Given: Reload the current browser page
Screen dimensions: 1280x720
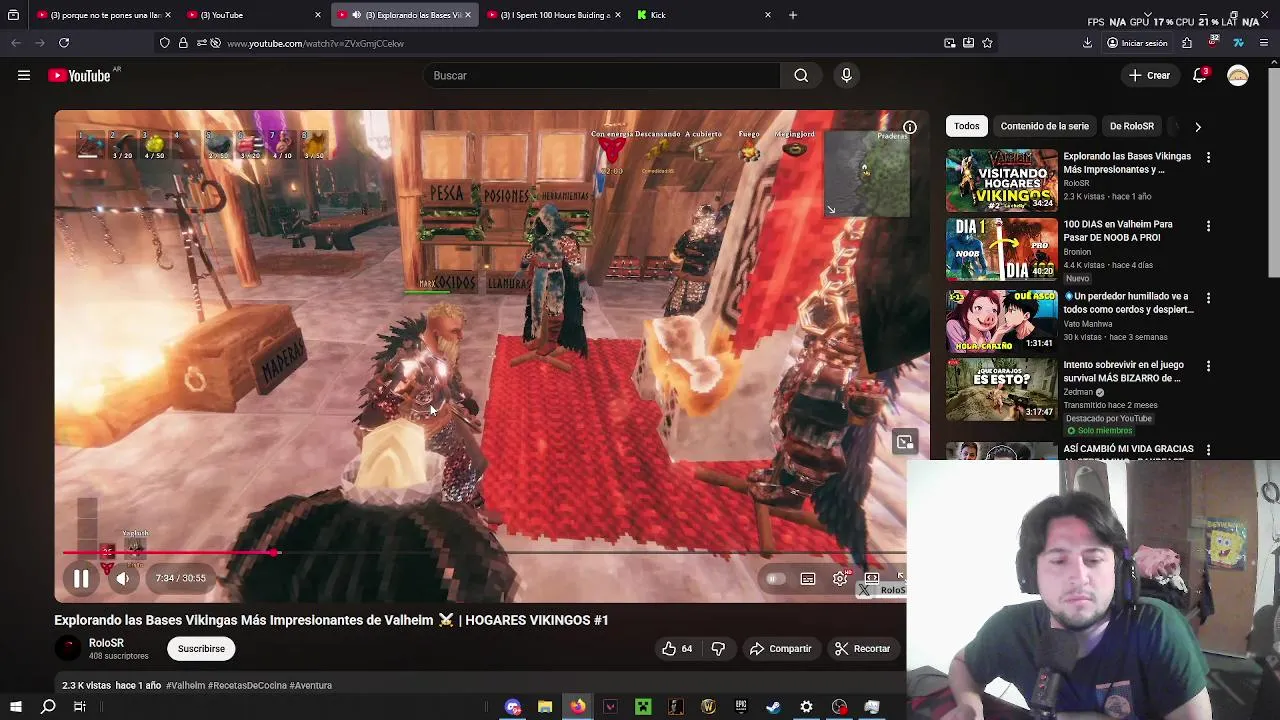Looking at the screenshot, I should (64, 43).
